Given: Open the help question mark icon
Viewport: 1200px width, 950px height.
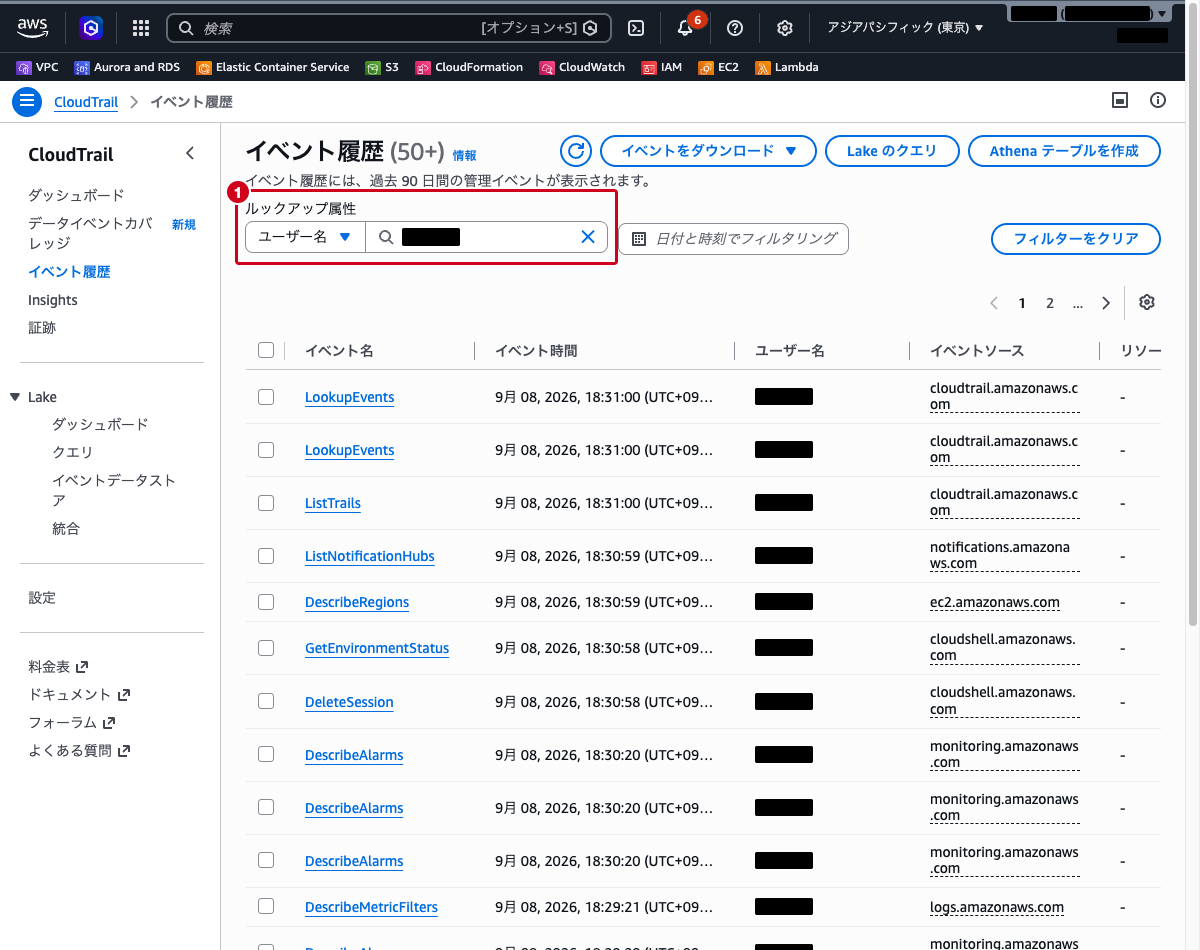Looking at the screenshot, I should point(735,28).
